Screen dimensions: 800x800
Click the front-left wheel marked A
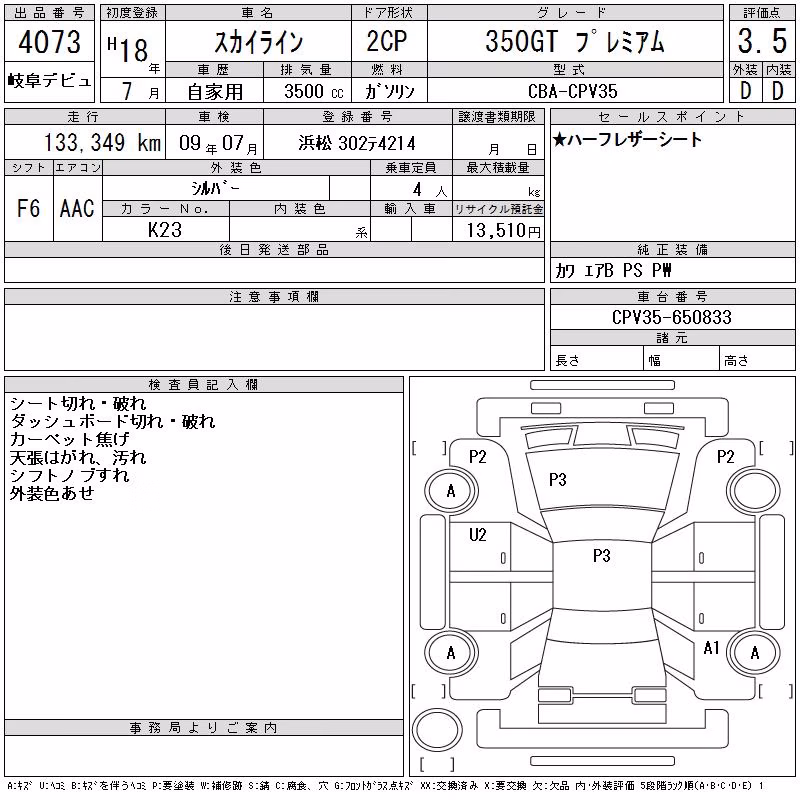pyautogui.click(x=451, y=491)
